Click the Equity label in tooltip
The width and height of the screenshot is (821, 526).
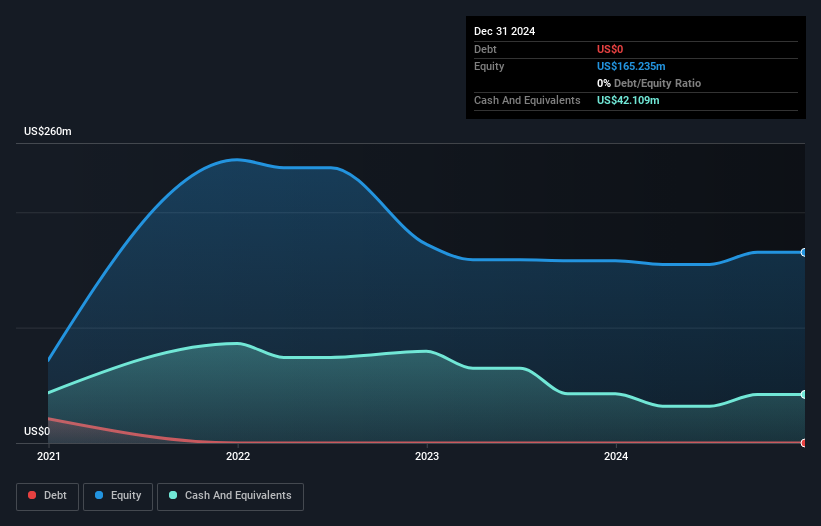[x=489, y=66]
